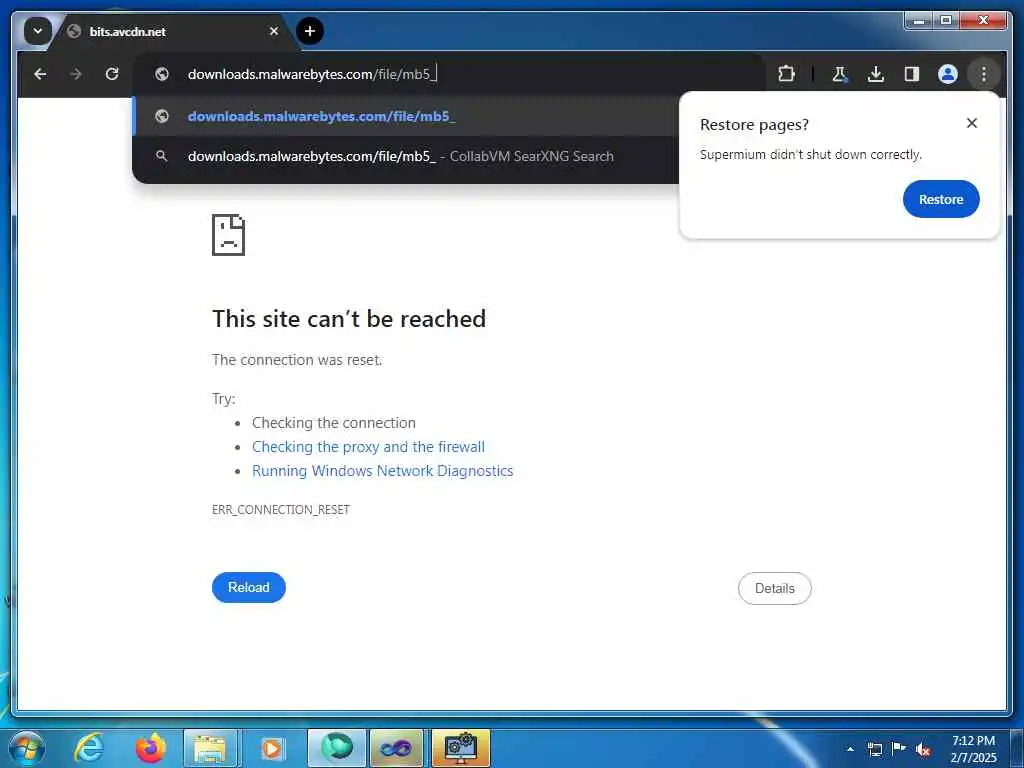Launch Firefox from the taskbar
This screenshot has width=1024, height=768.
pos(150,748)
